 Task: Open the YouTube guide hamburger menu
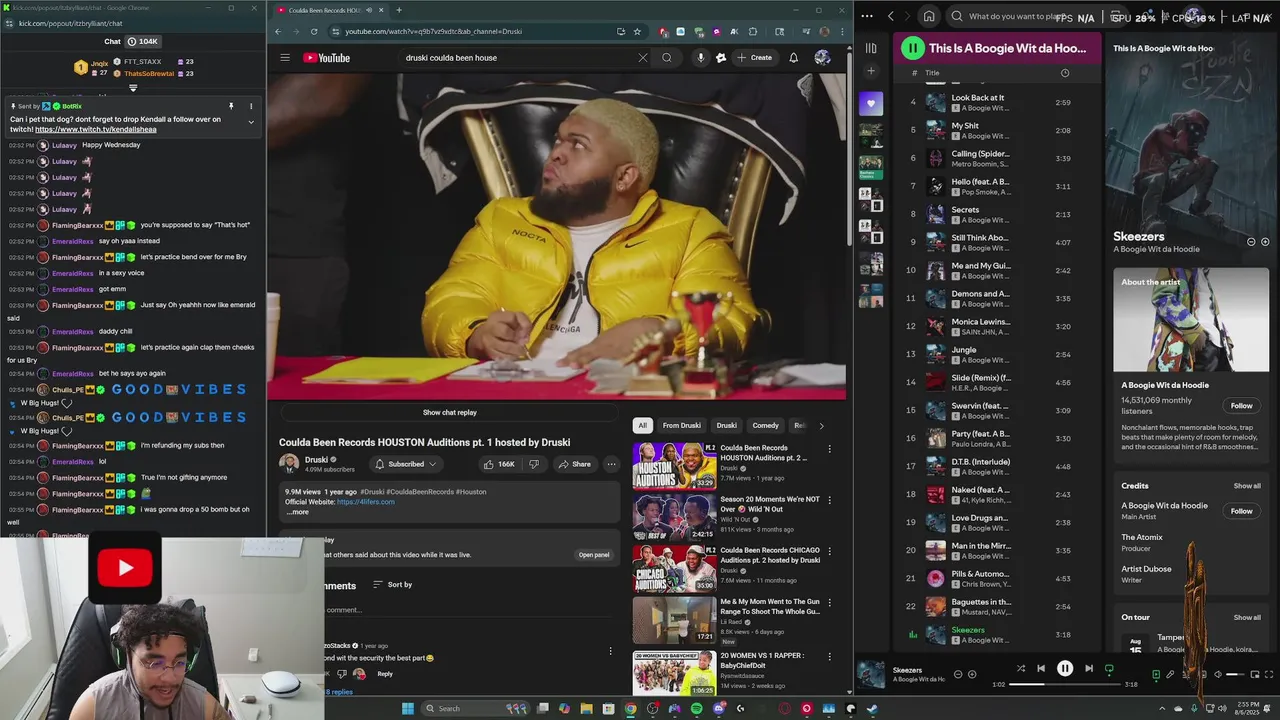[285, 58]
